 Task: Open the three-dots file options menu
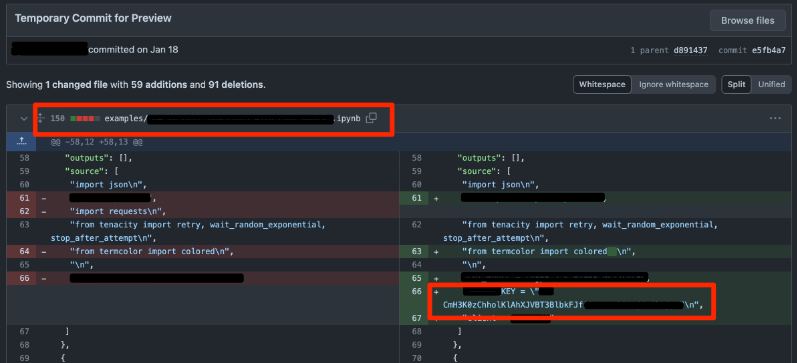pyautogui.click(x=775, y=118)
